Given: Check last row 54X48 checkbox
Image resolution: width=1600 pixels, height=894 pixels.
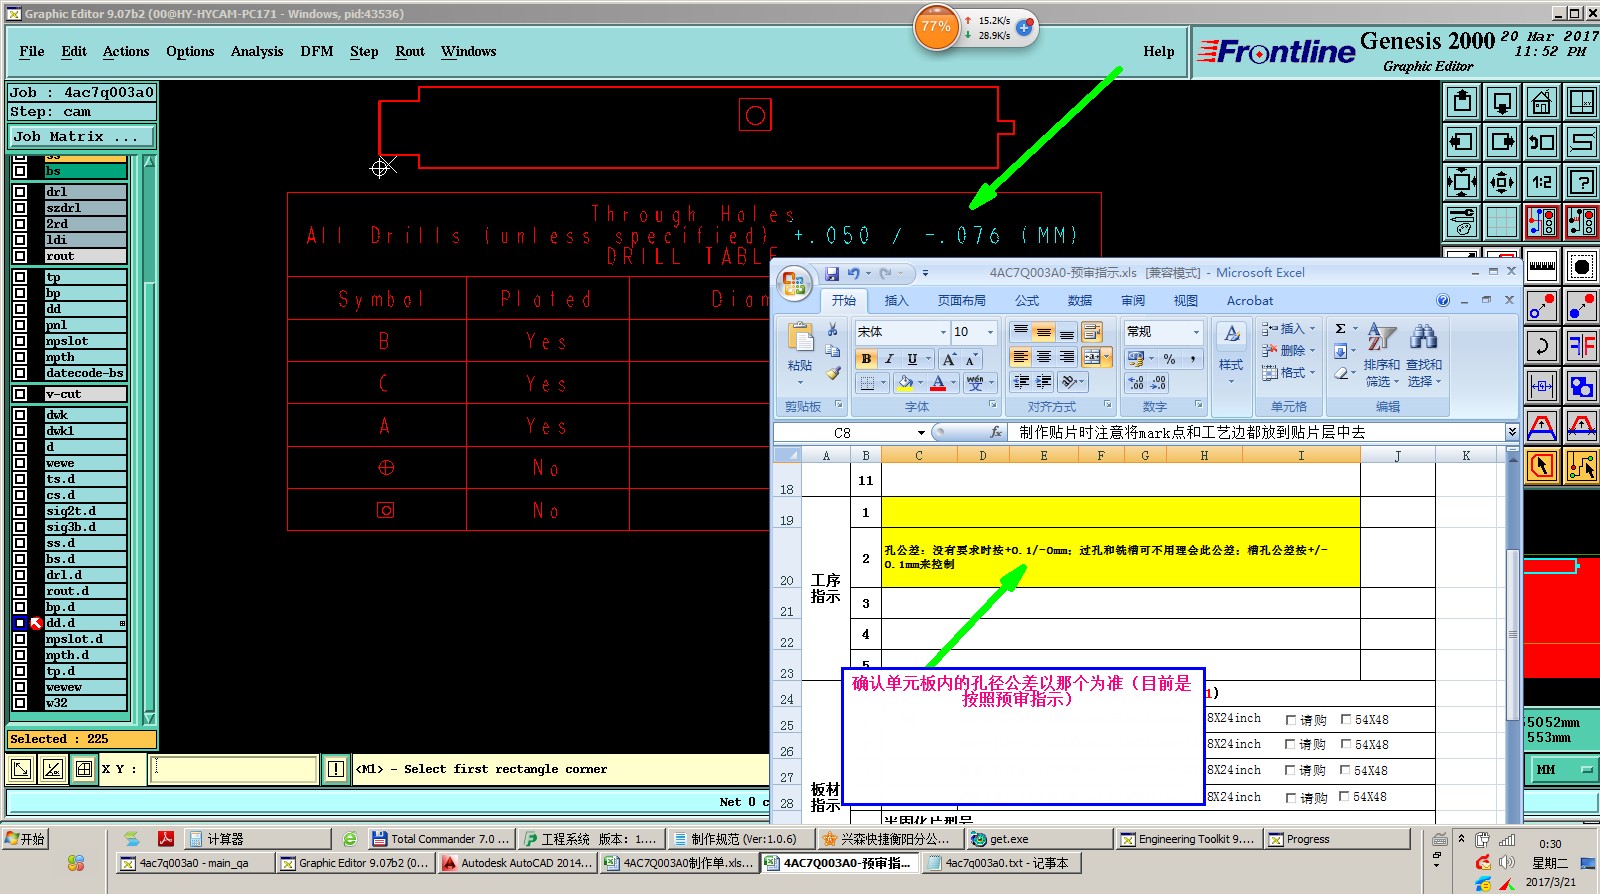Looking at the screenshot, I should click(1344, 797).
